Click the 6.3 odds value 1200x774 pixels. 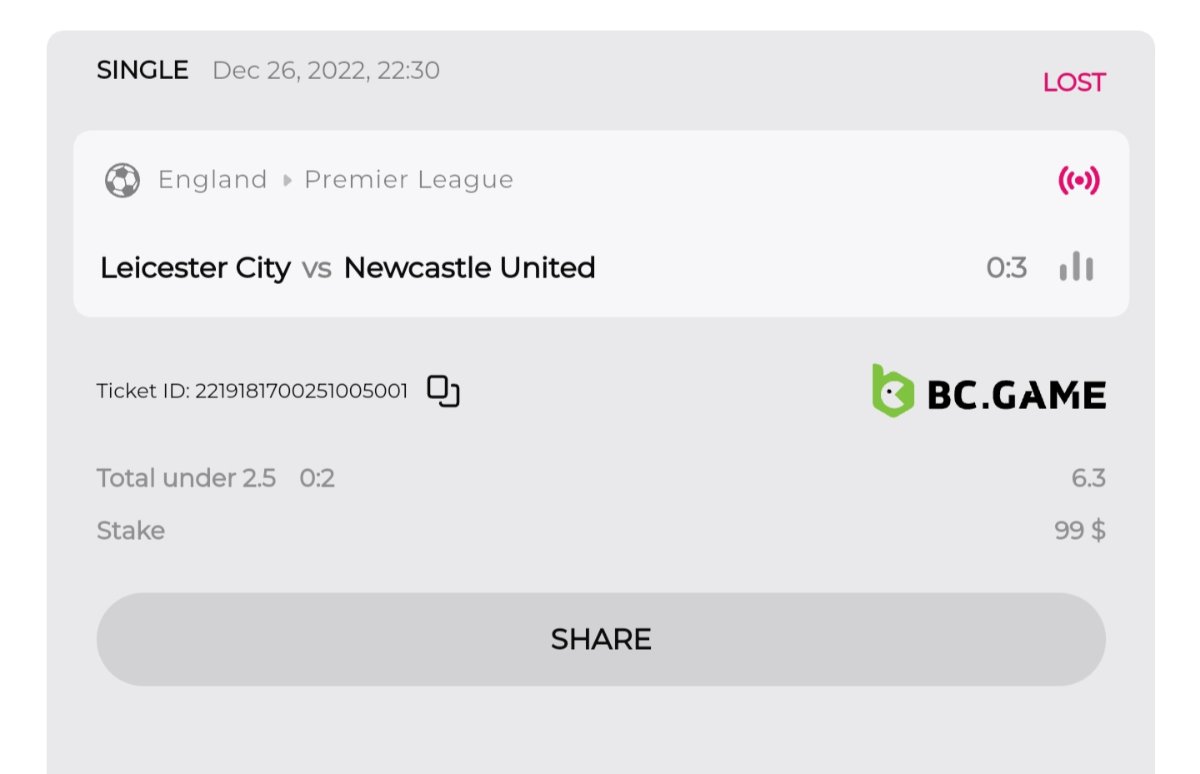pos(1088,478)
